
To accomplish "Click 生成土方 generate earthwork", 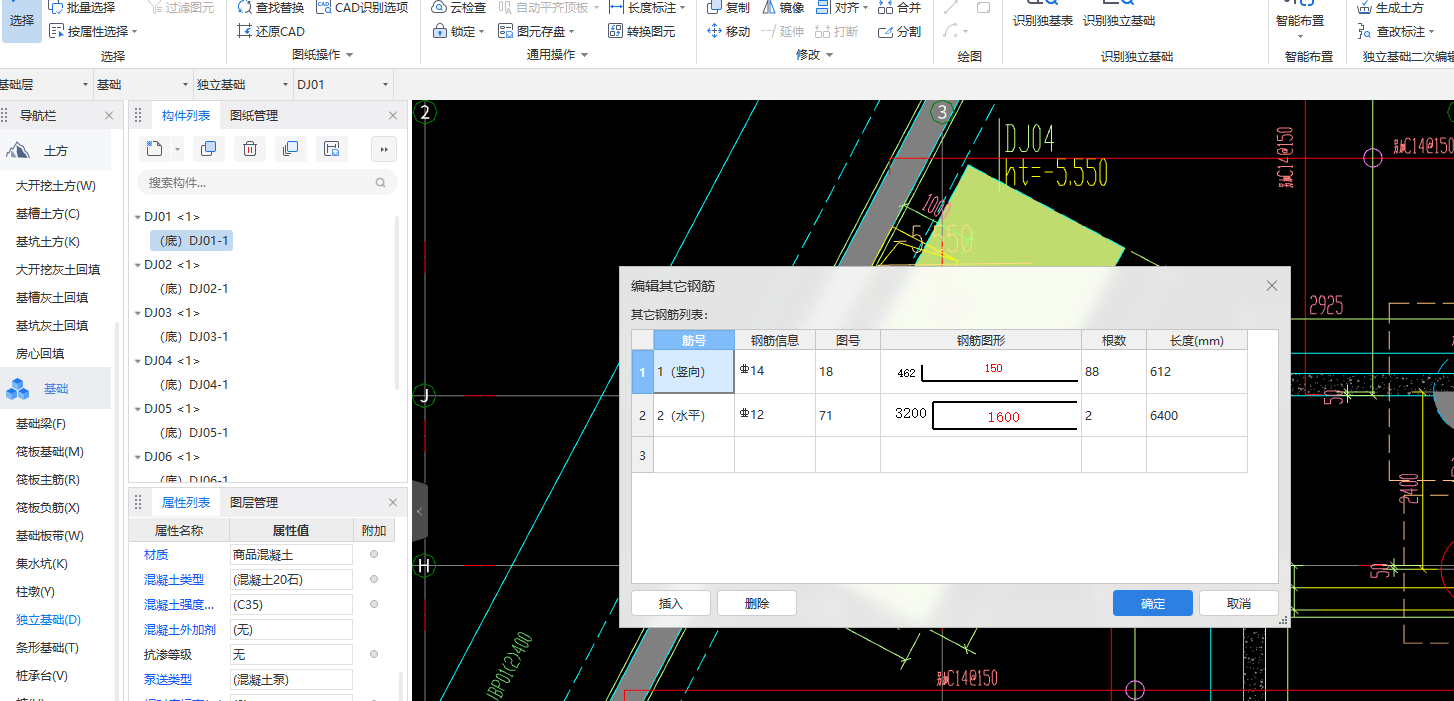I will pyautogui.click(x=1391, y=8).
